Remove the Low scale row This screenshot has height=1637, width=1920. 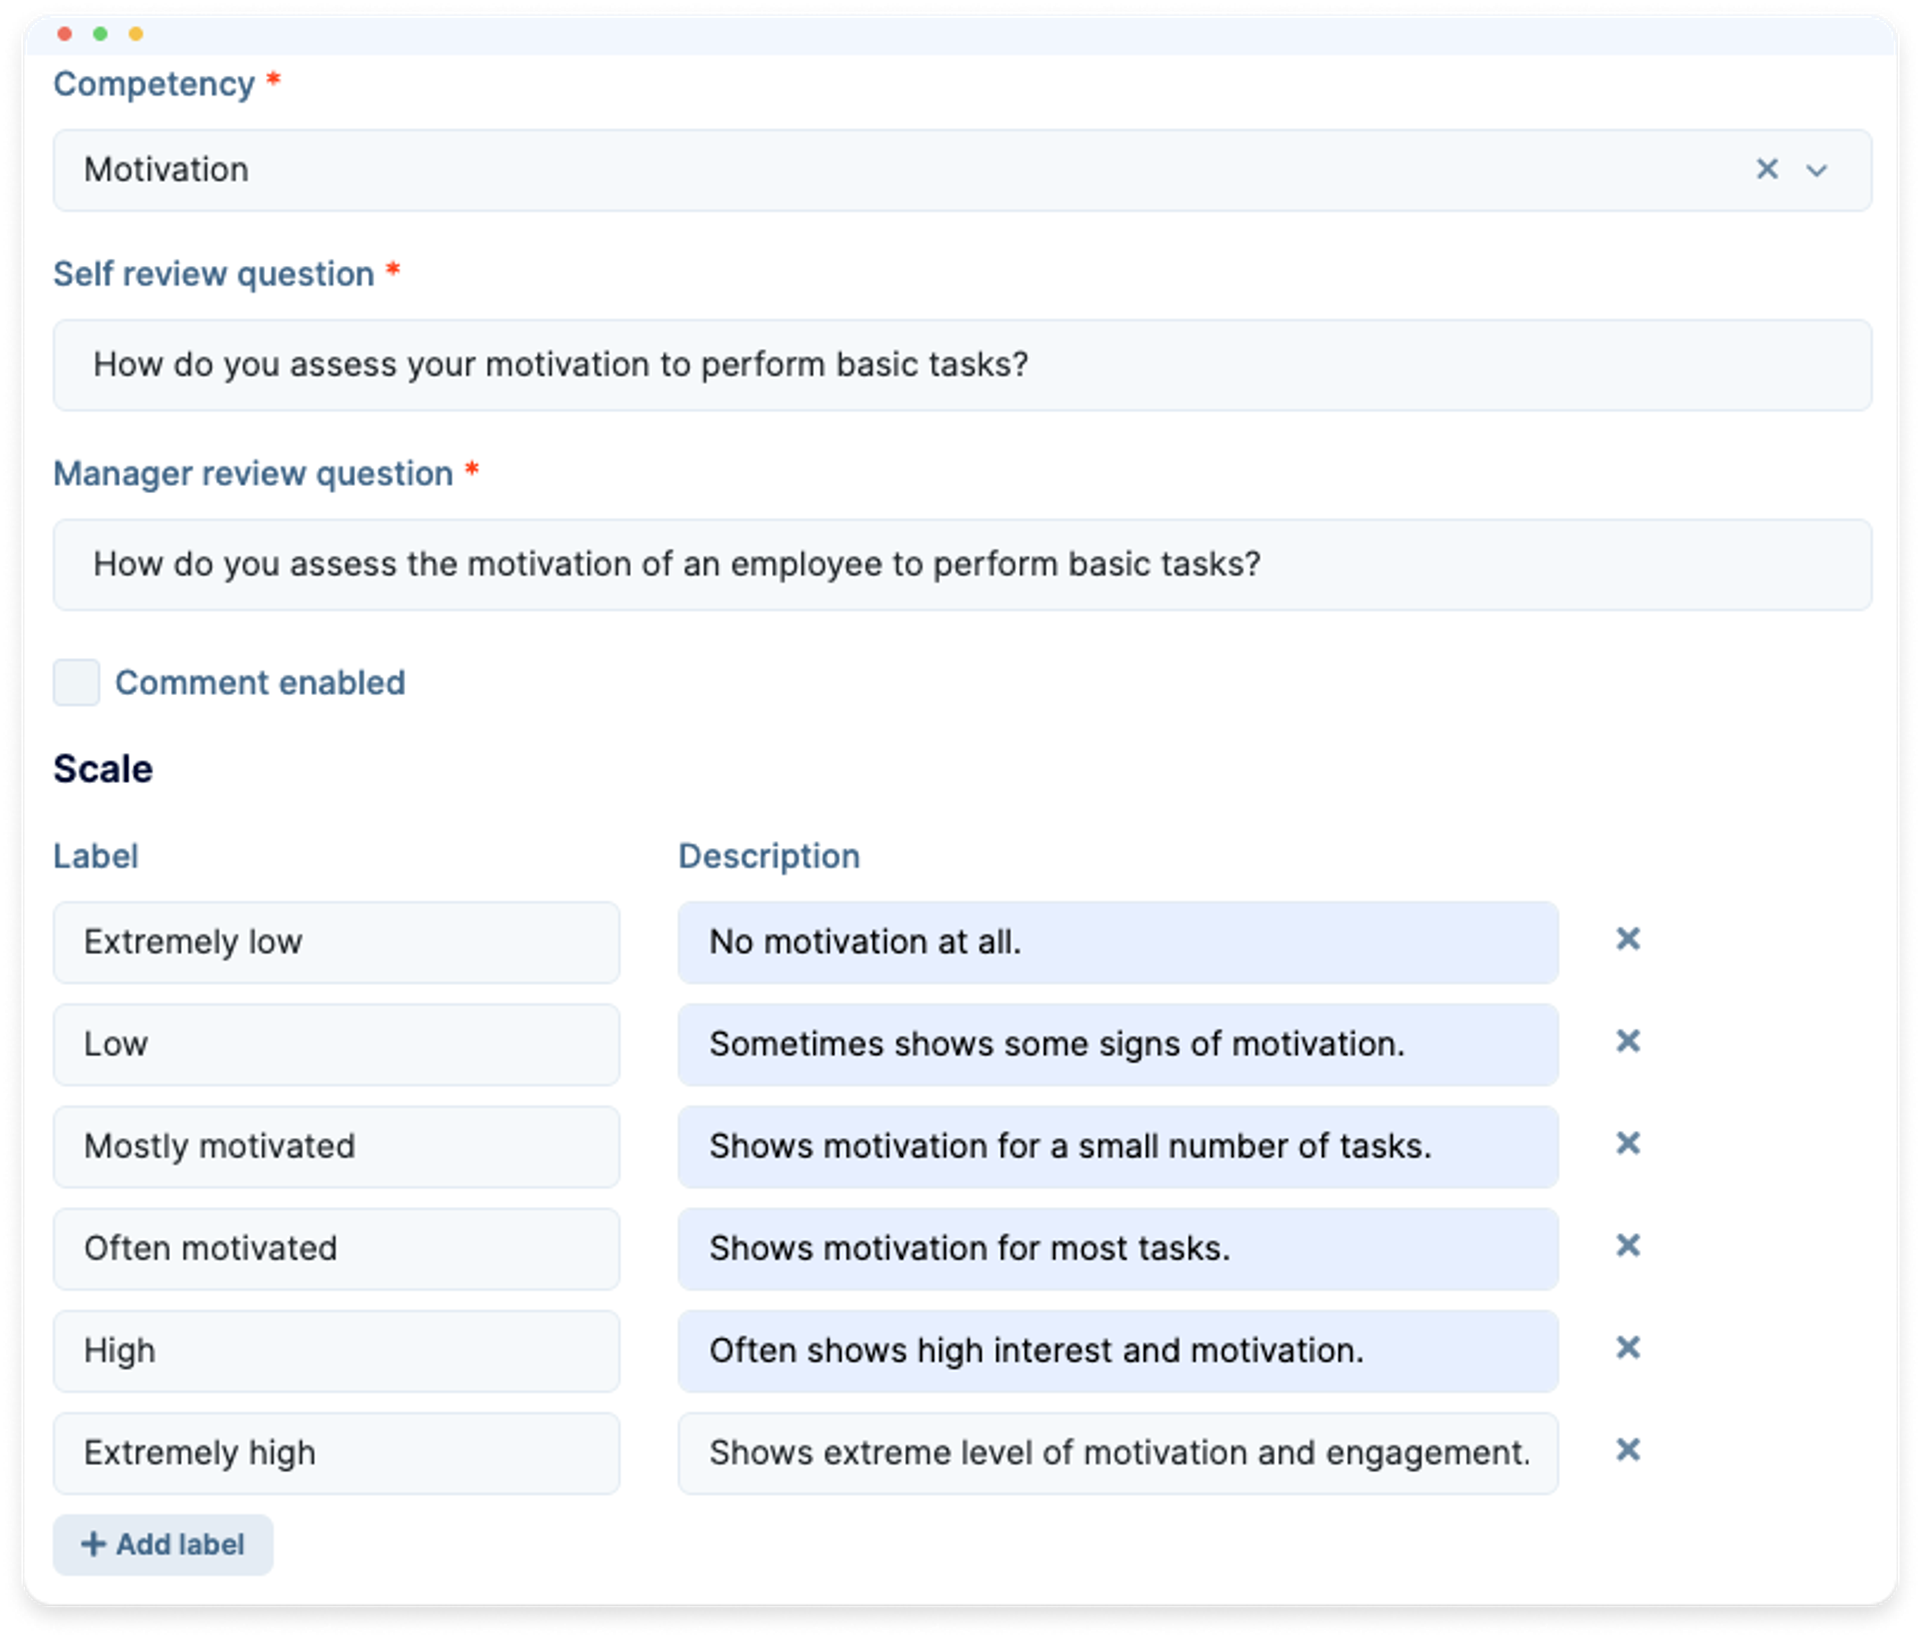[x=1627, y=1041]
